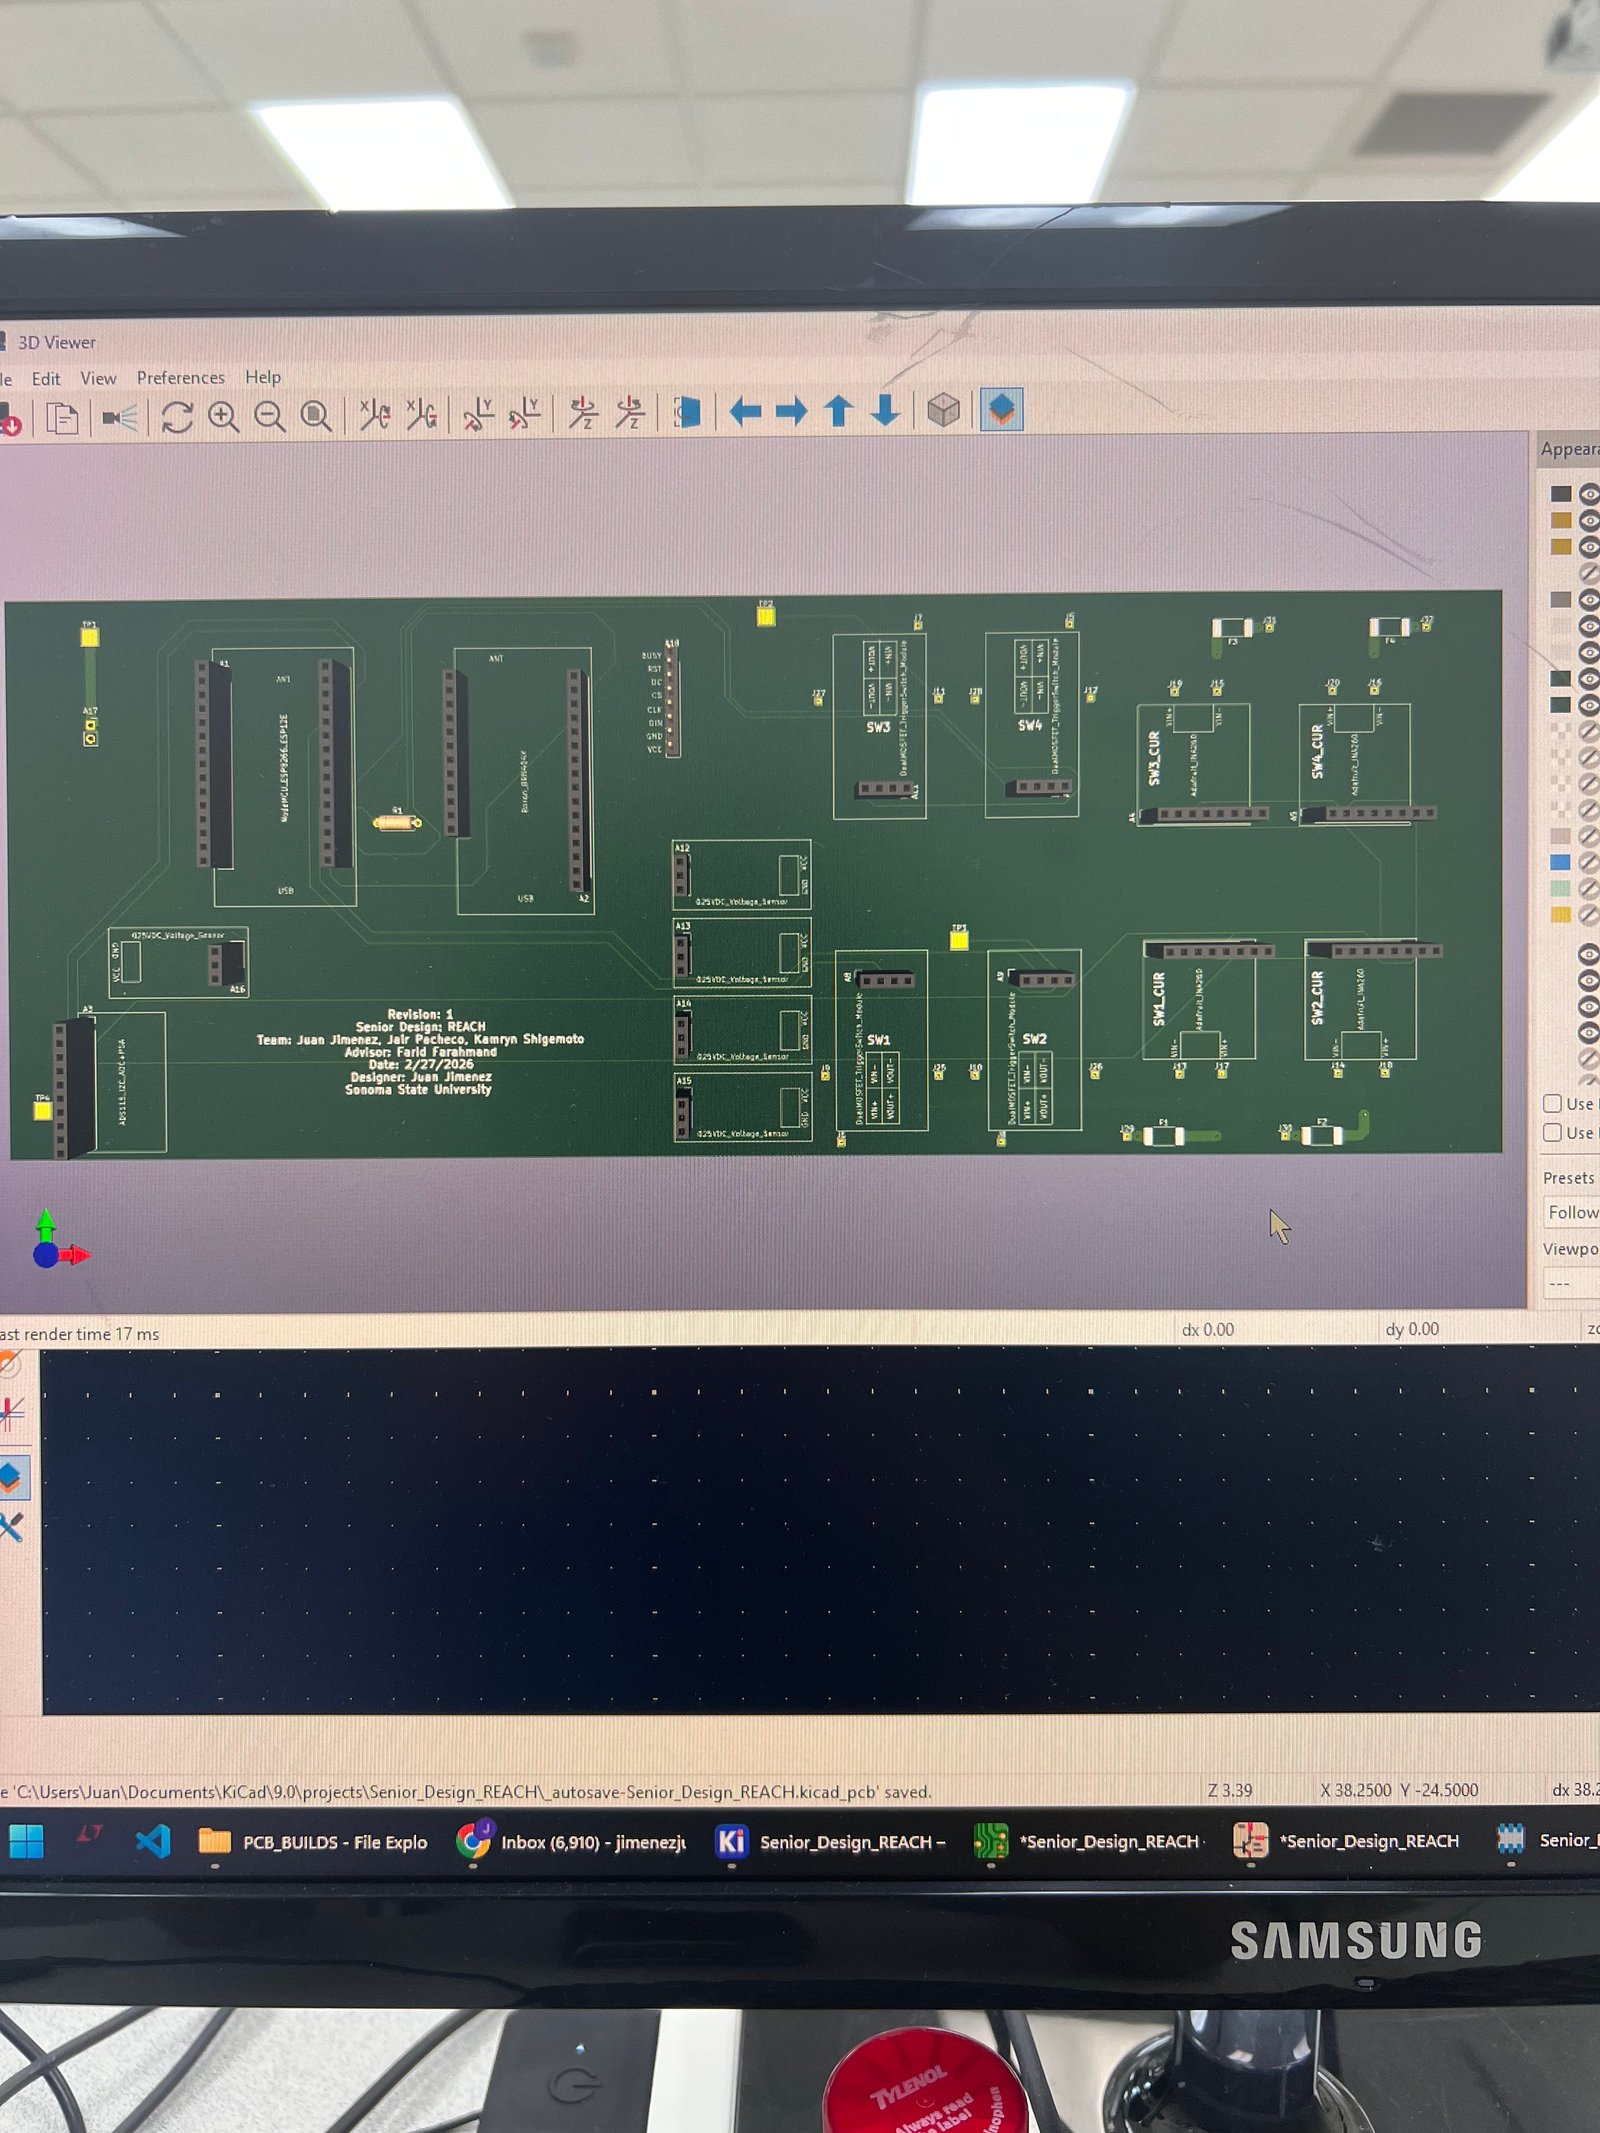The width and height of the screenshot is (1600, 2133).
Task: Click the dark PCB editor canvas behind the viewer
Action: pos(820,1530)
